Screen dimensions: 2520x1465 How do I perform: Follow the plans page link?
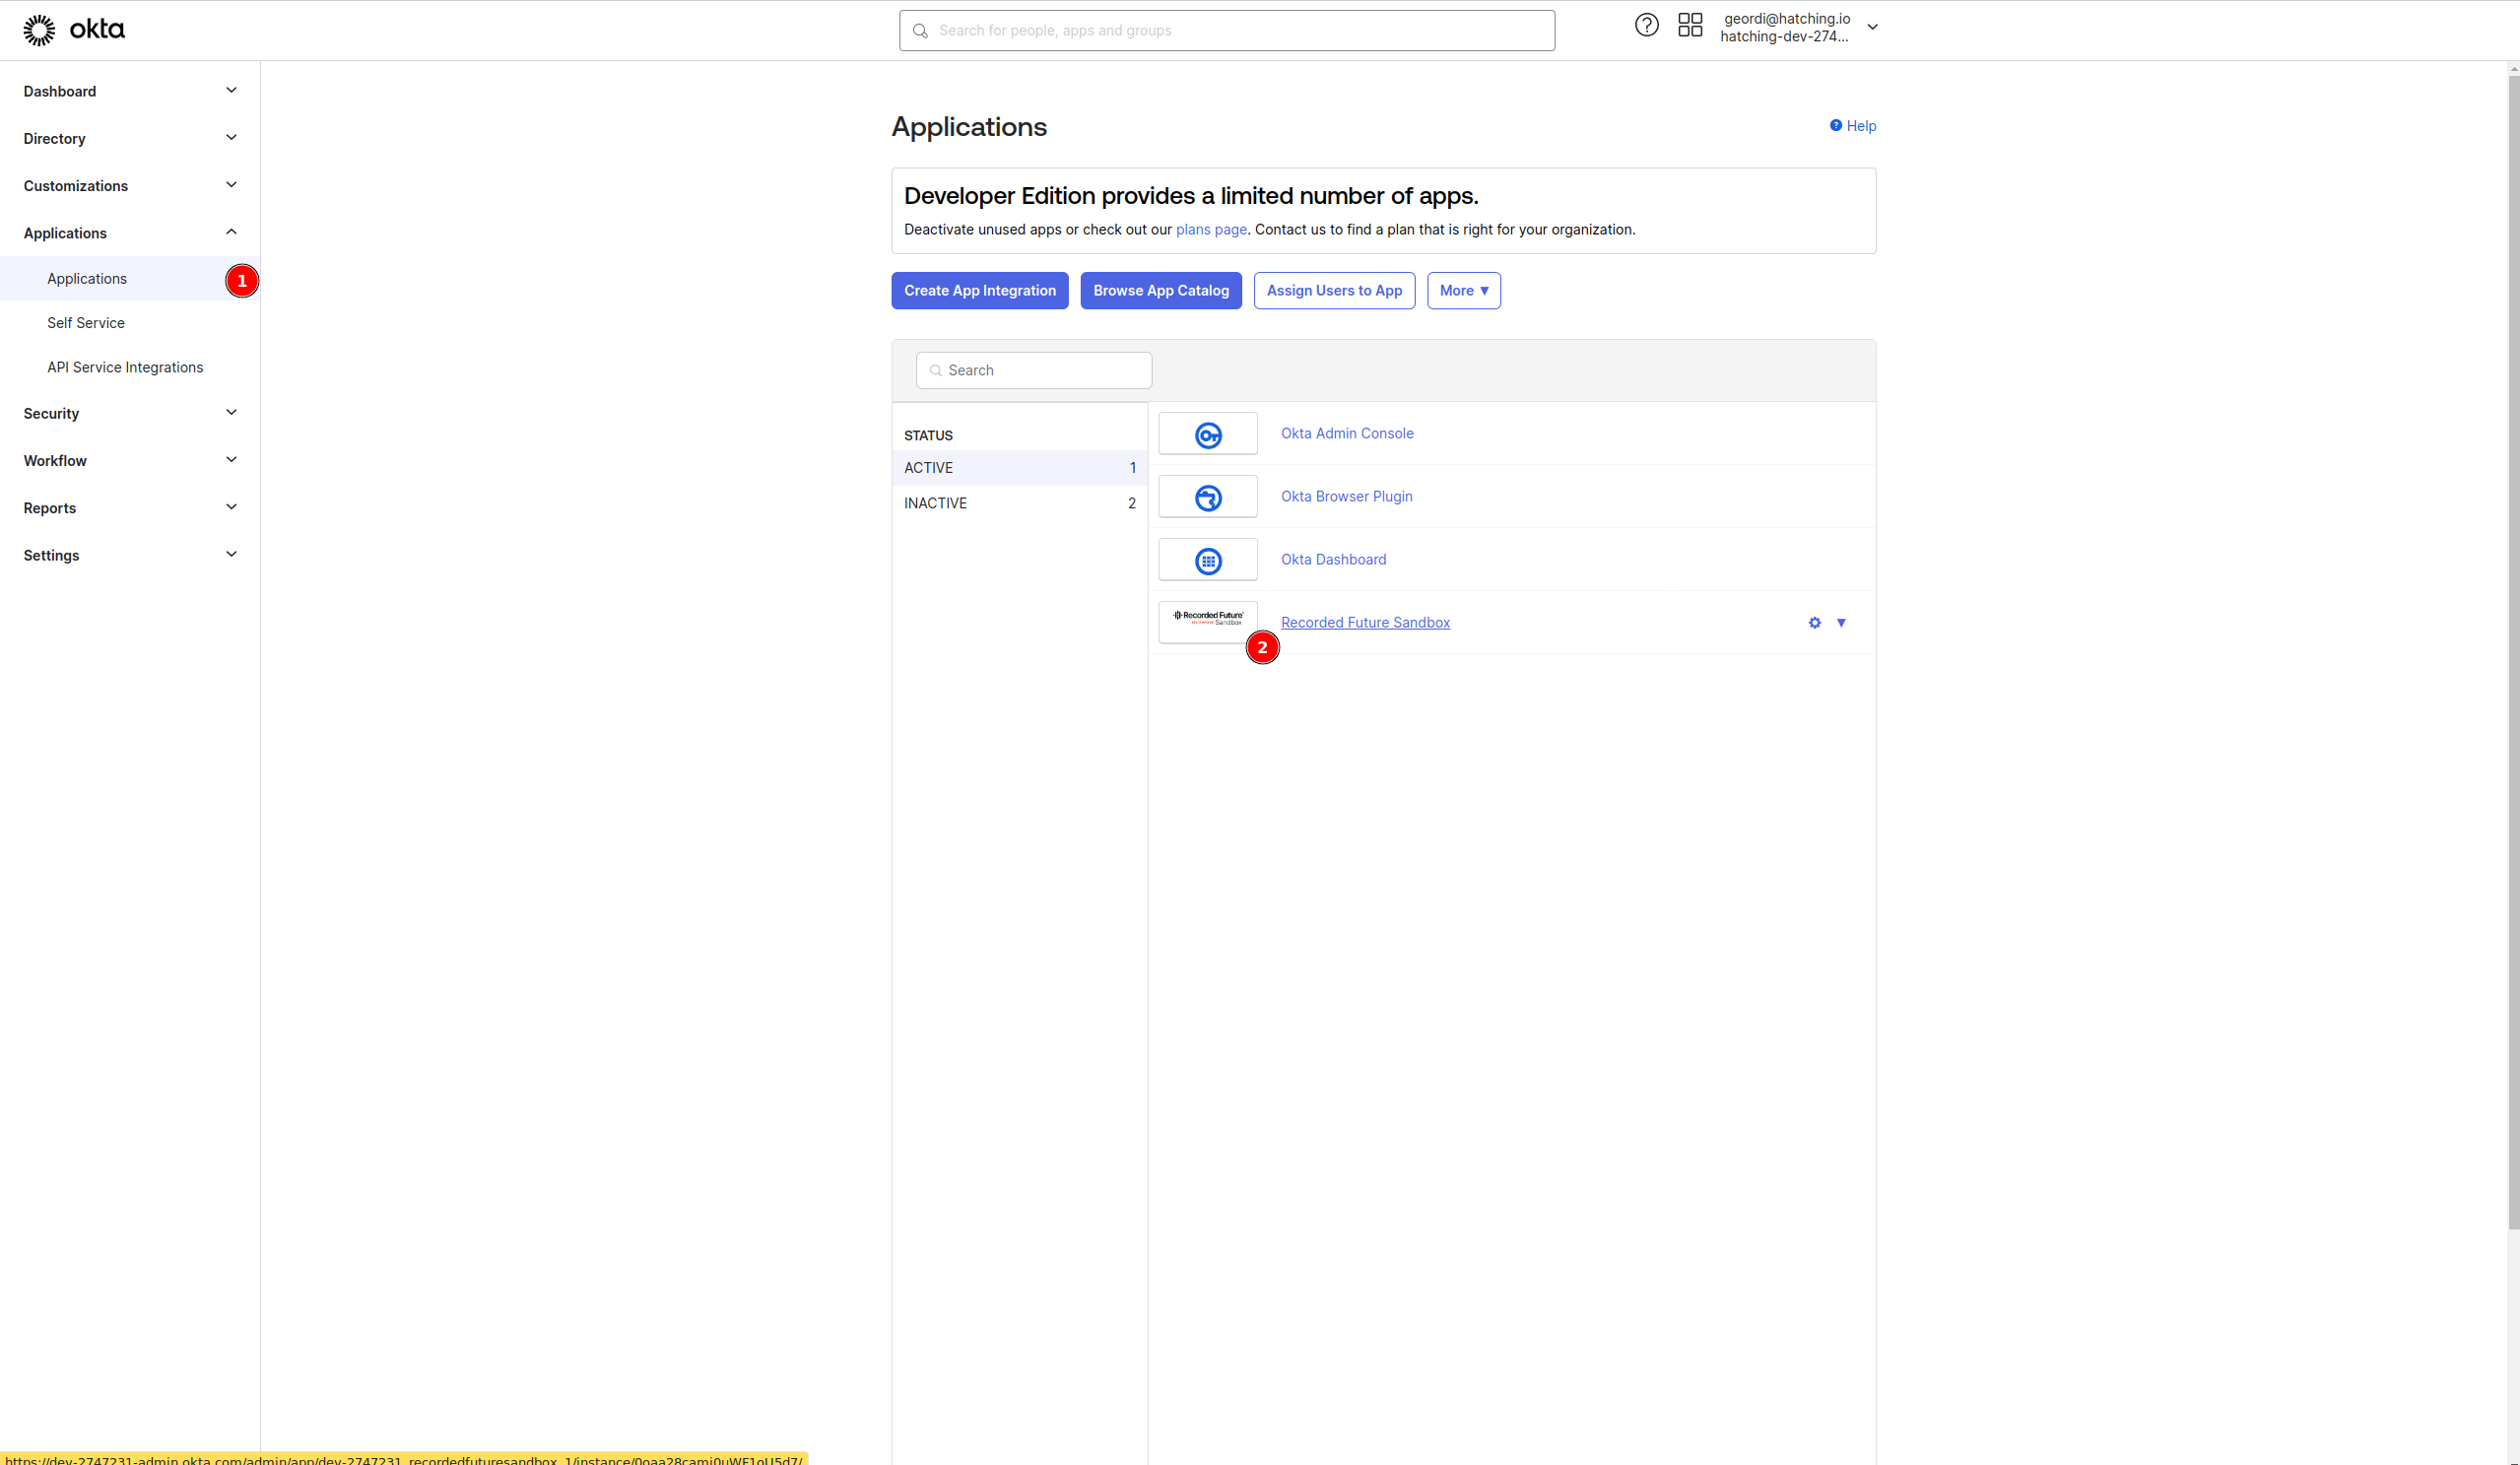pyautogui.click(x=1211, y=230)
